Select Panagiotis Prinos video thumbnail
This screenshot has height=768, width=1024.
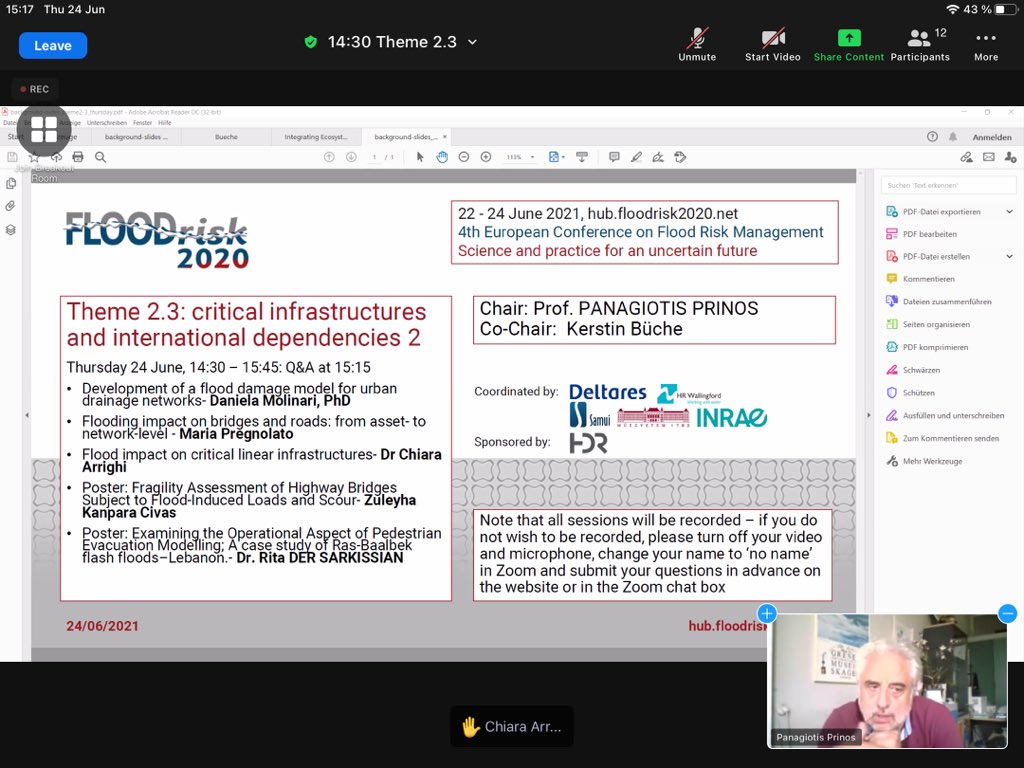[x=887, y=680]
